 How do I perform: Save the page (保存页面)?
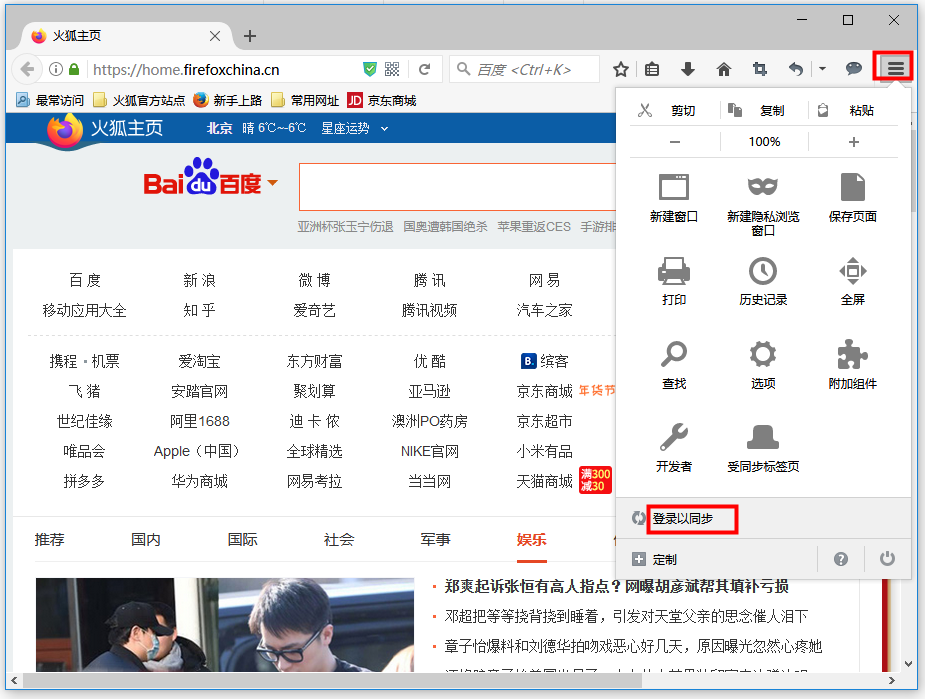coord(852,198)
